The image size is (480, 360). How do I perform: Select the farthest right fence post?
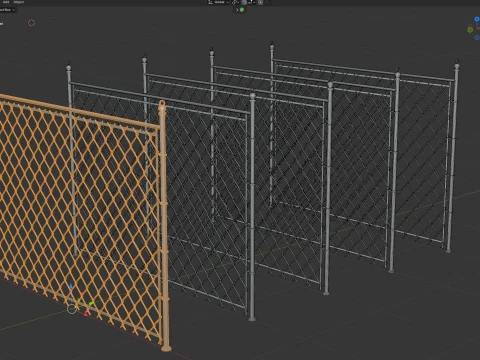pos(453,157)
